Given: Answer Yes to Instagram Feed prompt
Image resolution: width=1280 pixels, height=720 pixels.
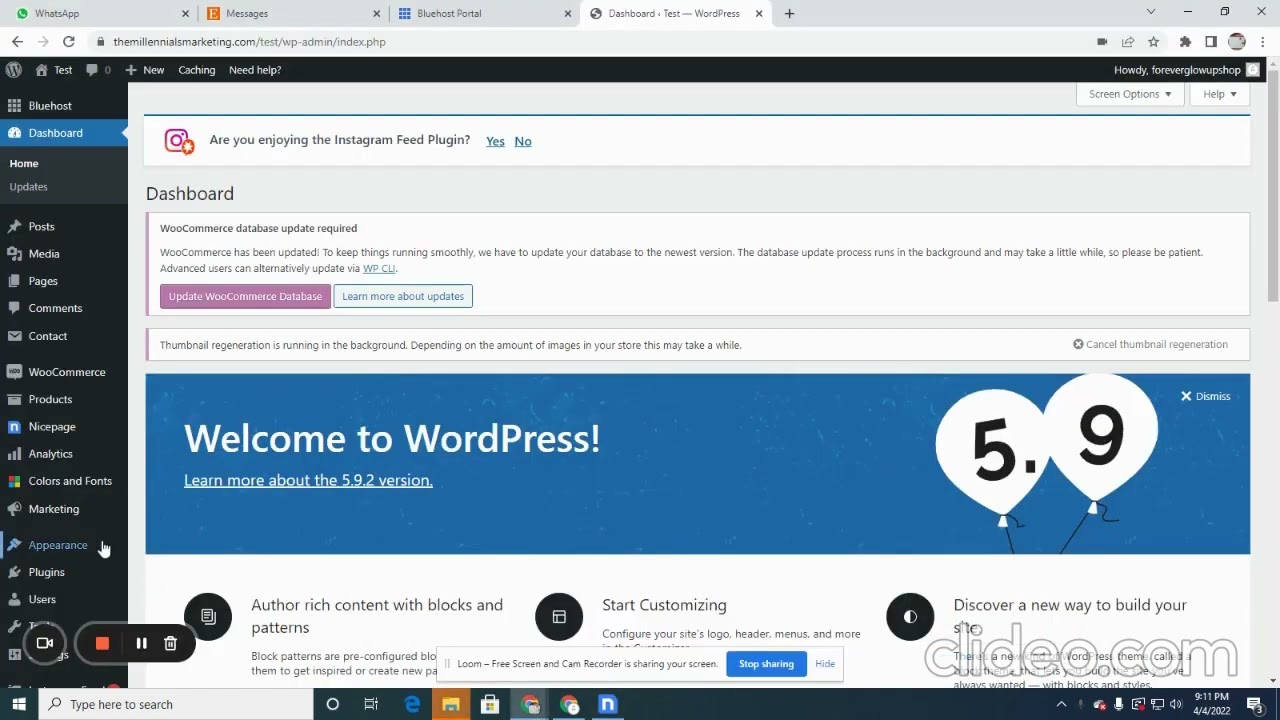Looking at the screenshot, I should coord(495,142).
